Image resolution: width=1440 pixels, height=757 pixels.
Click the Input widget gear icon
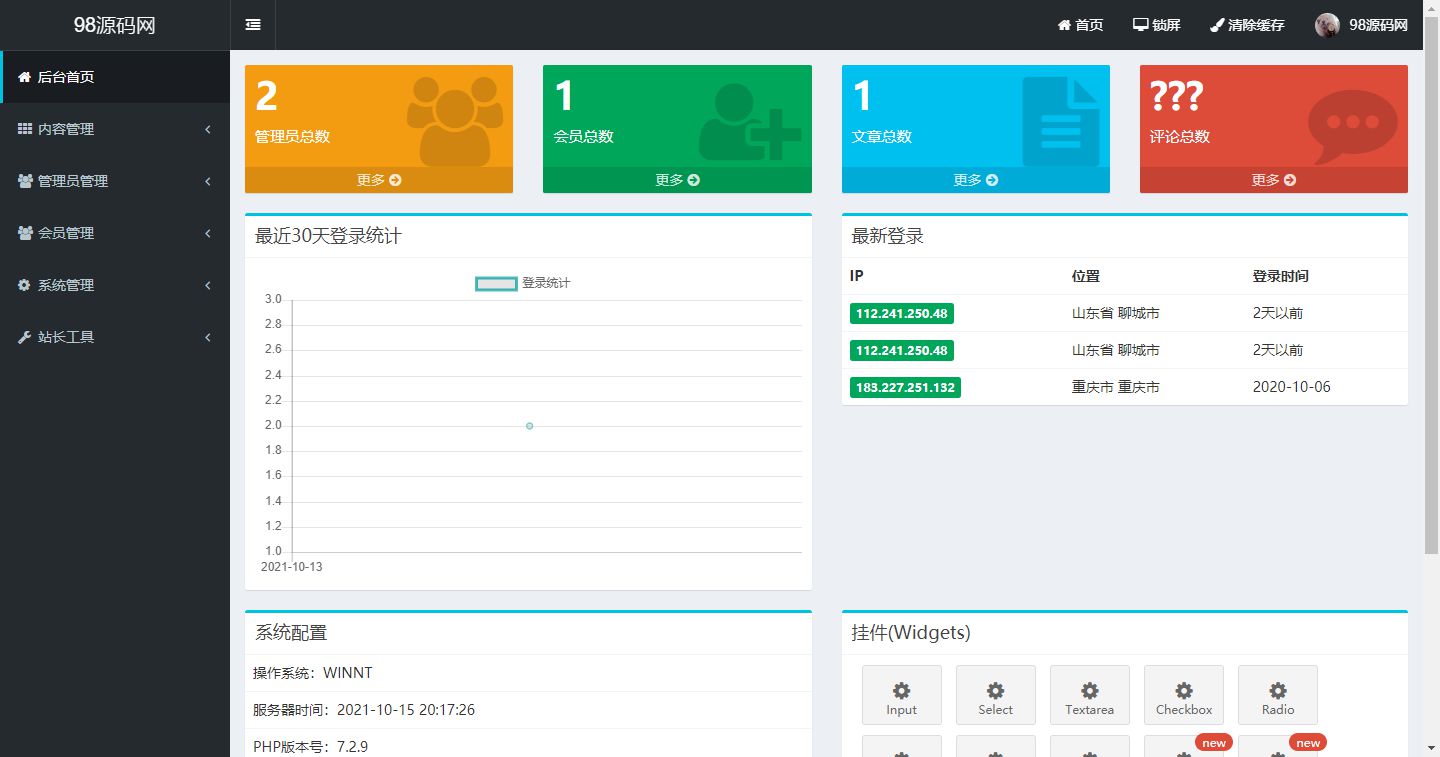(901, 690)
